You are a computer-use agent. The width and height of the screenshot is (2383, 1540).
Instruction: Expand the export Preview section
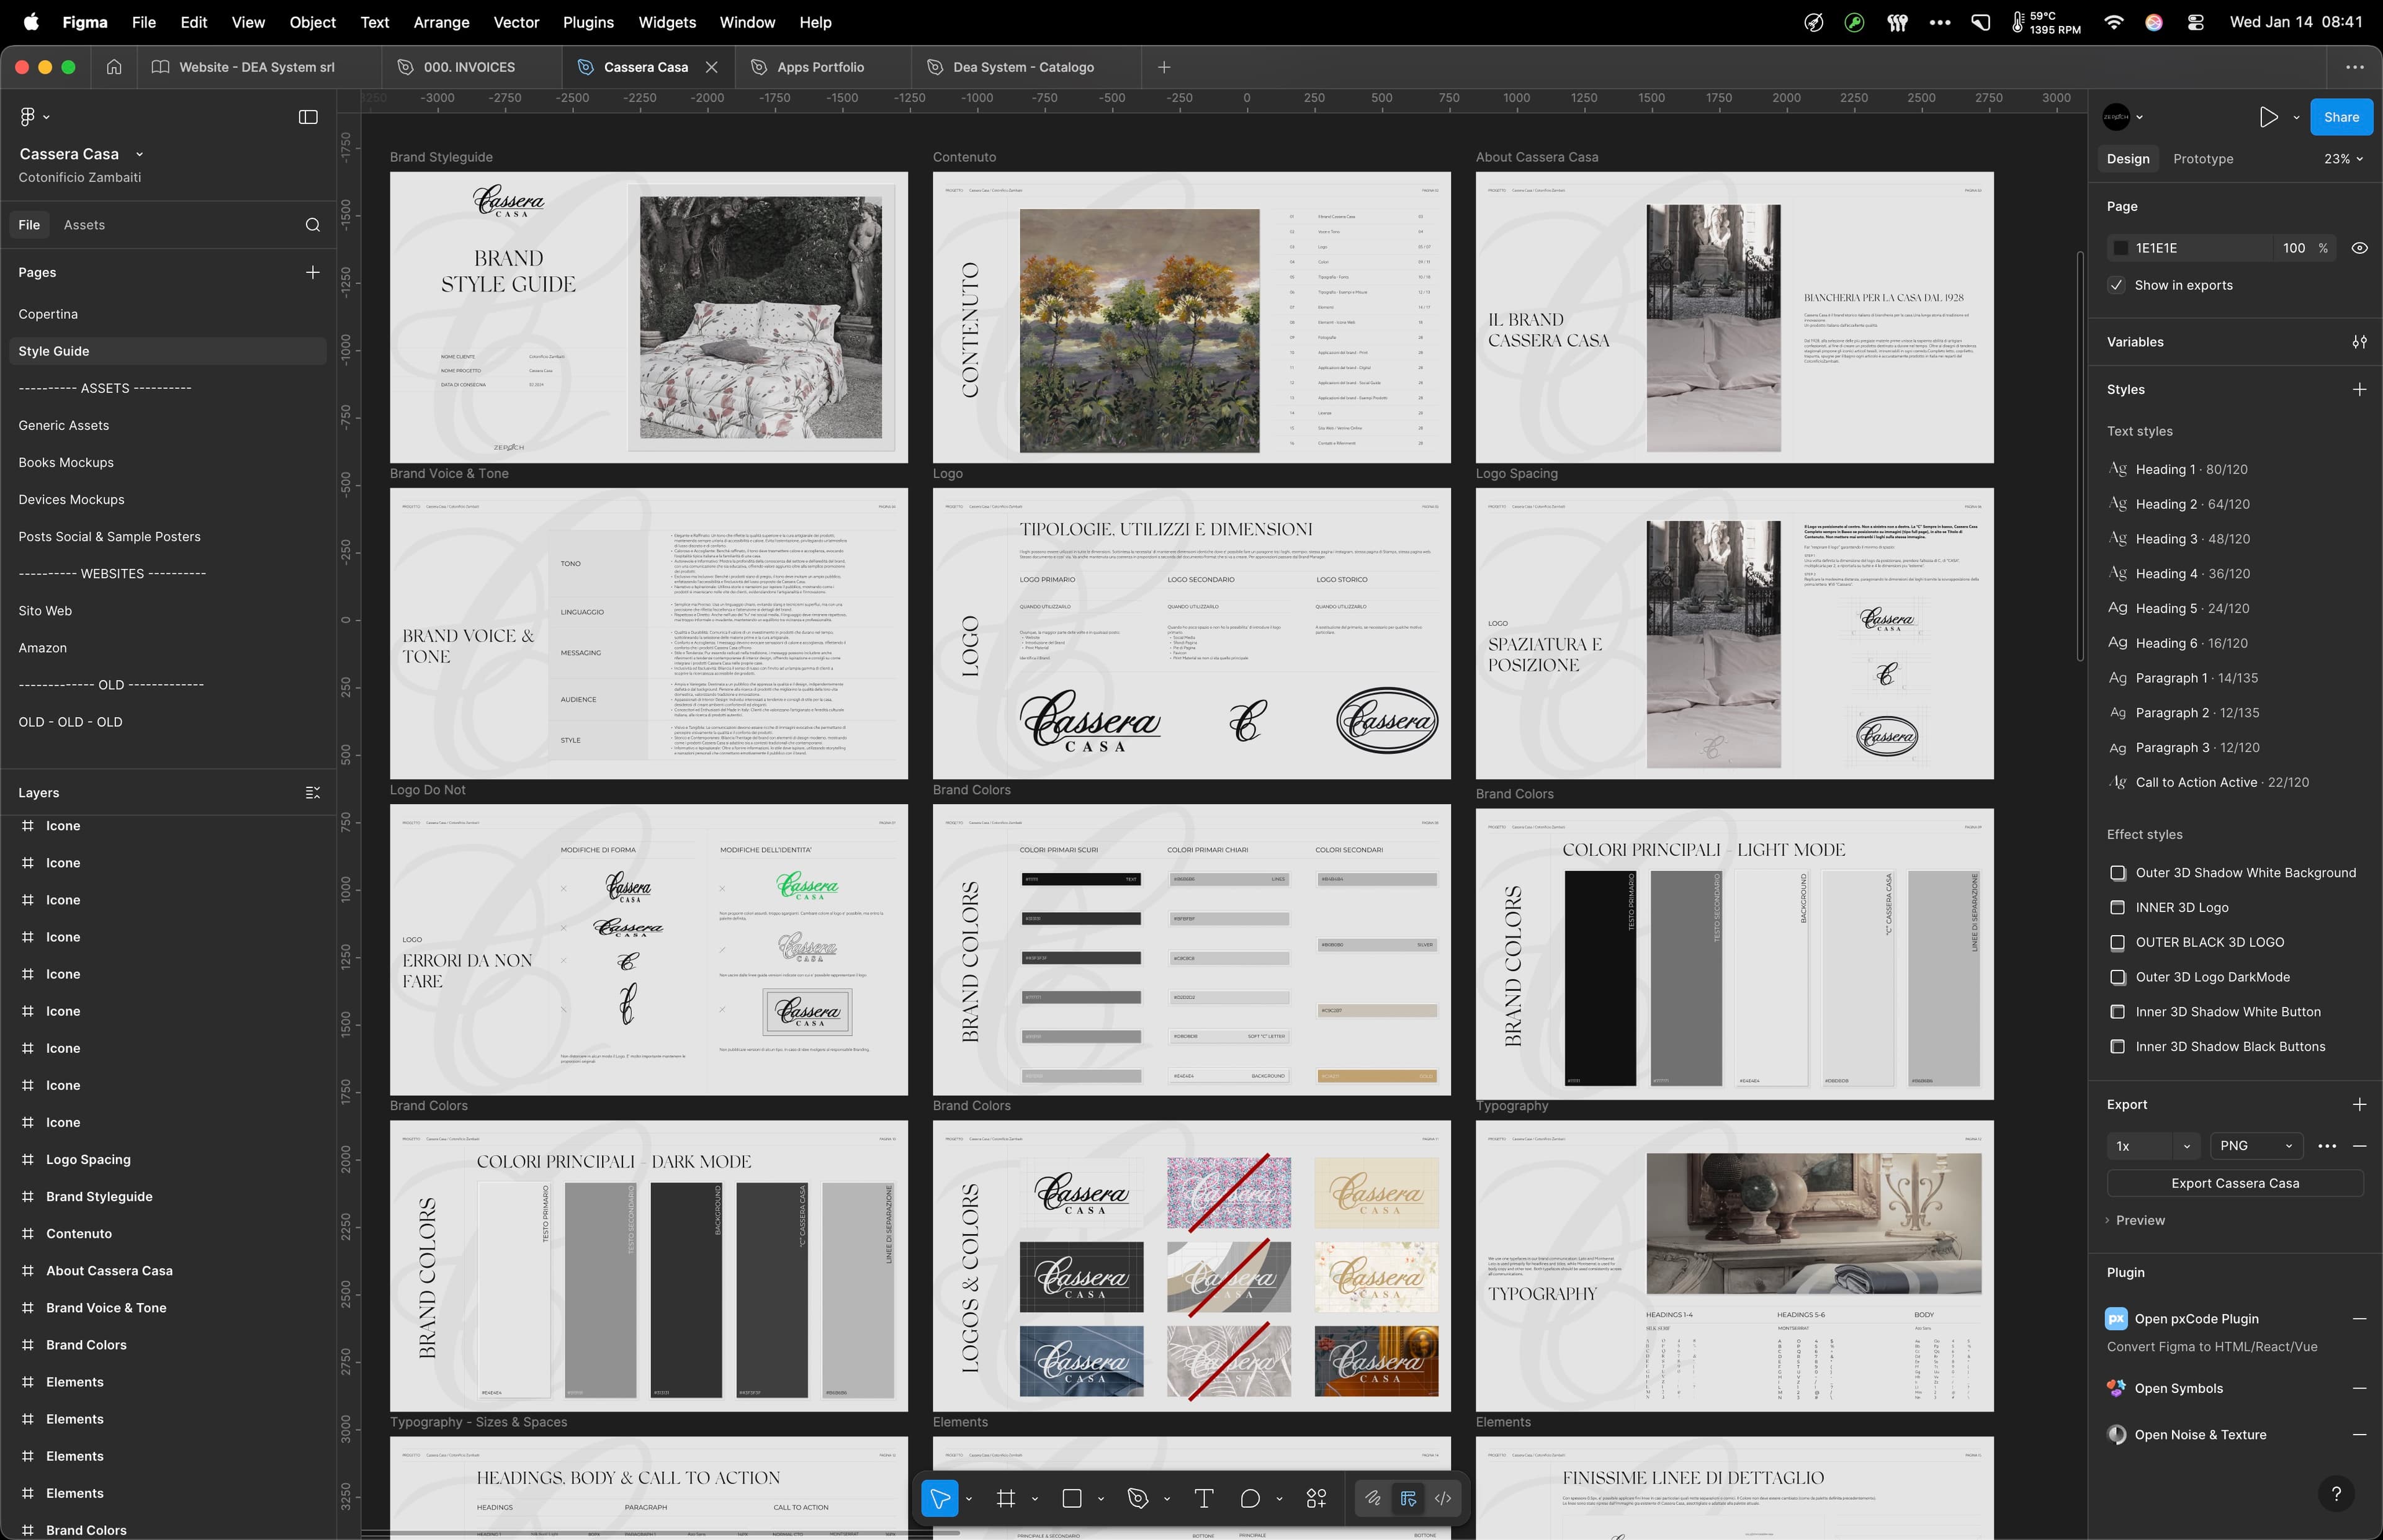(2135, 1220)
